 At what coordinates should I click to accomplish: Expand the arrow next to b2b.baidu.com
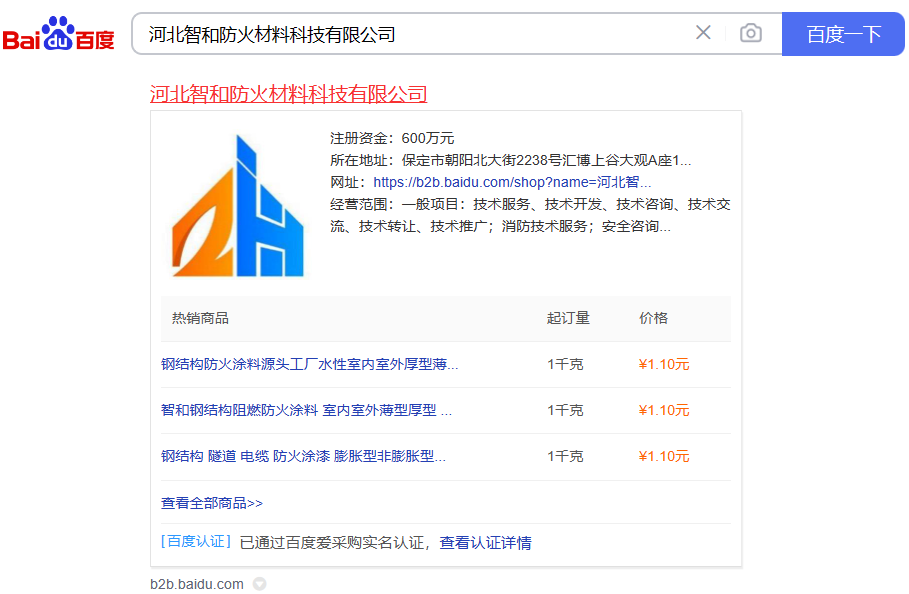[x=259, y=584]
